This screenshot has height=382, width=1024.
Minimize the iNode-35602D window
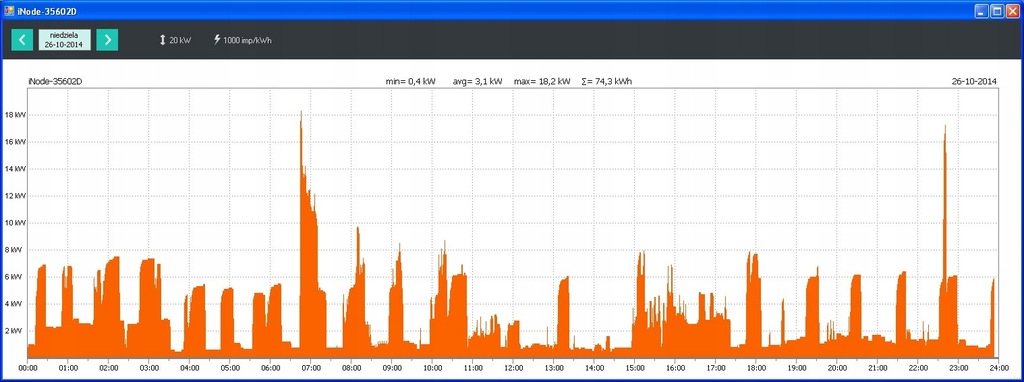click(983, 10)
